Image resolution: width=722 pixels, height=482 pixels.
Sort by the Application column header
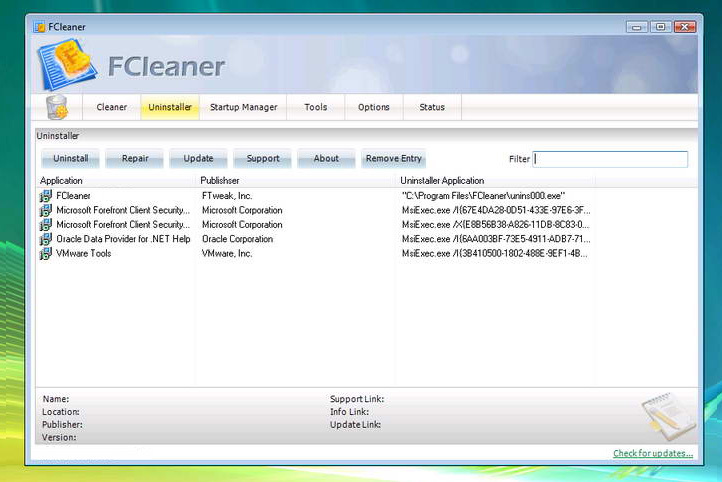(x=116, y=180)
